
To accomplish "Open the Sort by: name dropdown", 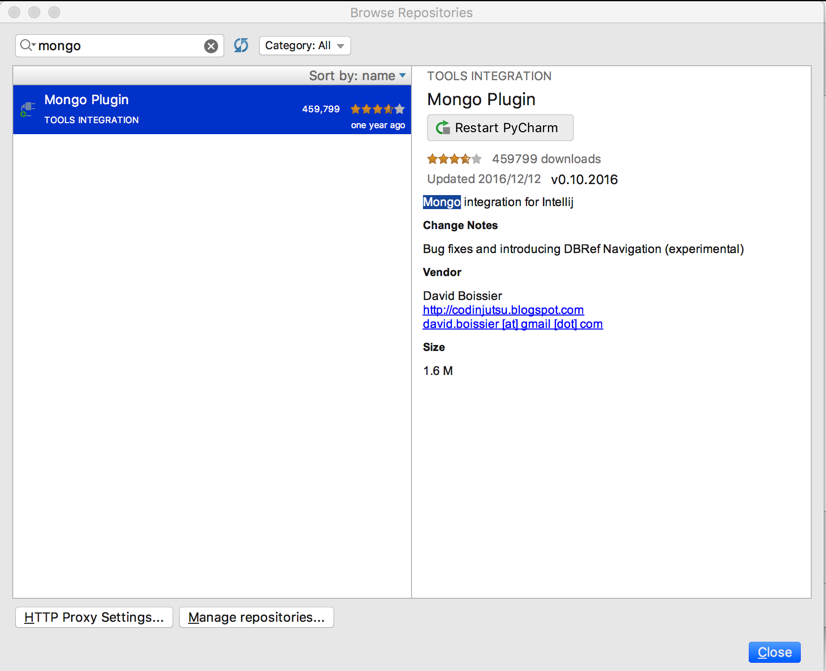I will [x=357, y=76].
